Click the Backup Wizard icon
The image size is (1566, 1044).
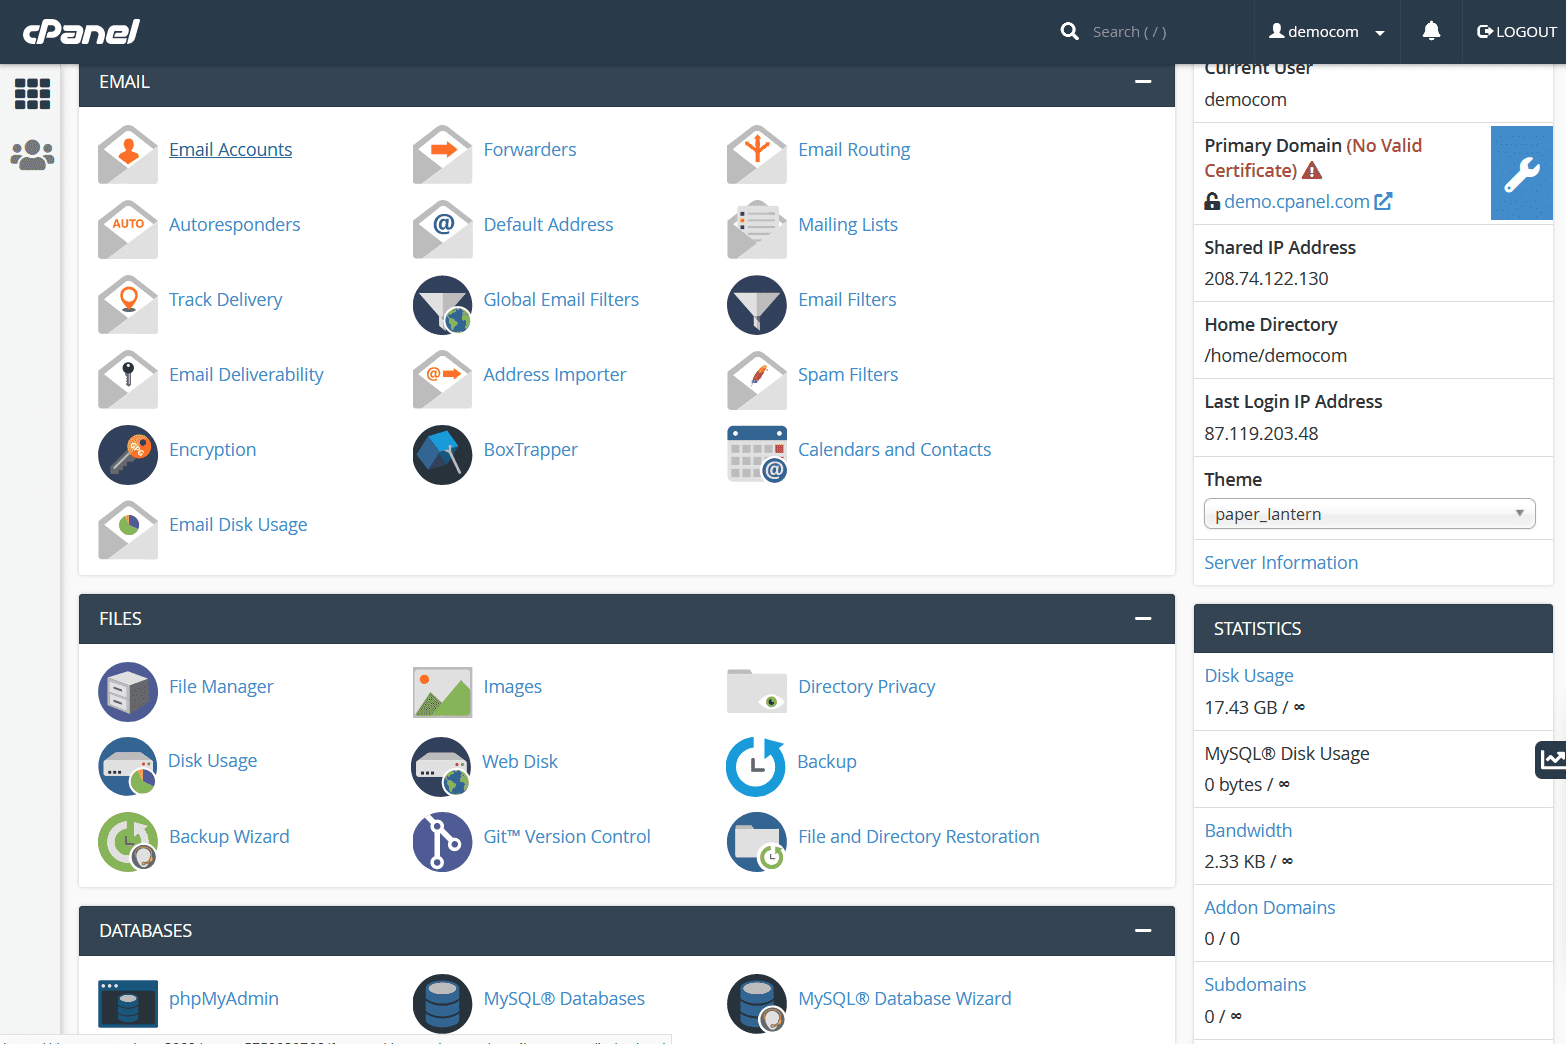tap(127, 841)
